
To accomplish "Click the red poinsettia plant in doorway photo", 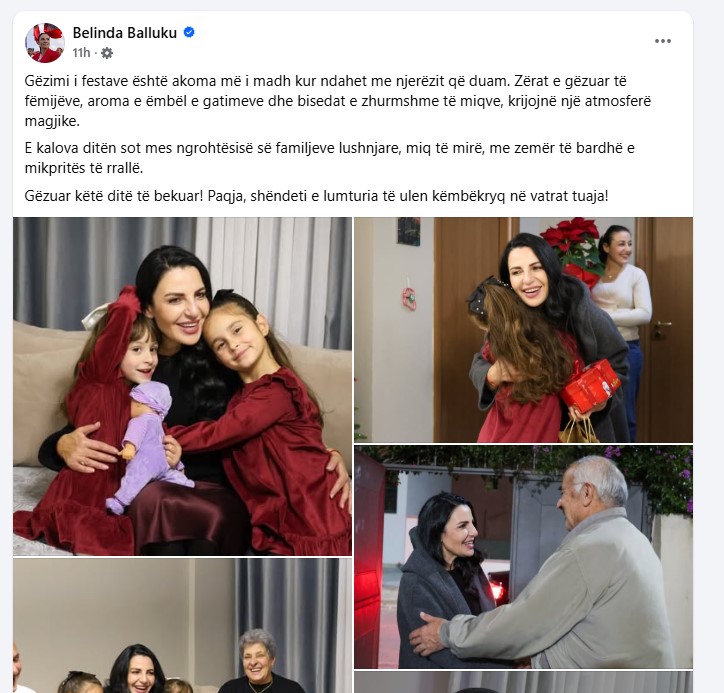I will click(573, 250).
